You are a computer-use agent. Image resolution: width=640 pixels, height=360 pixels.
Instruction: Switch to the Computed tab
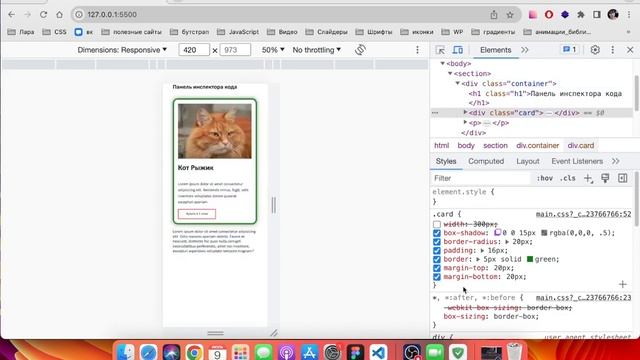point(486,161)
